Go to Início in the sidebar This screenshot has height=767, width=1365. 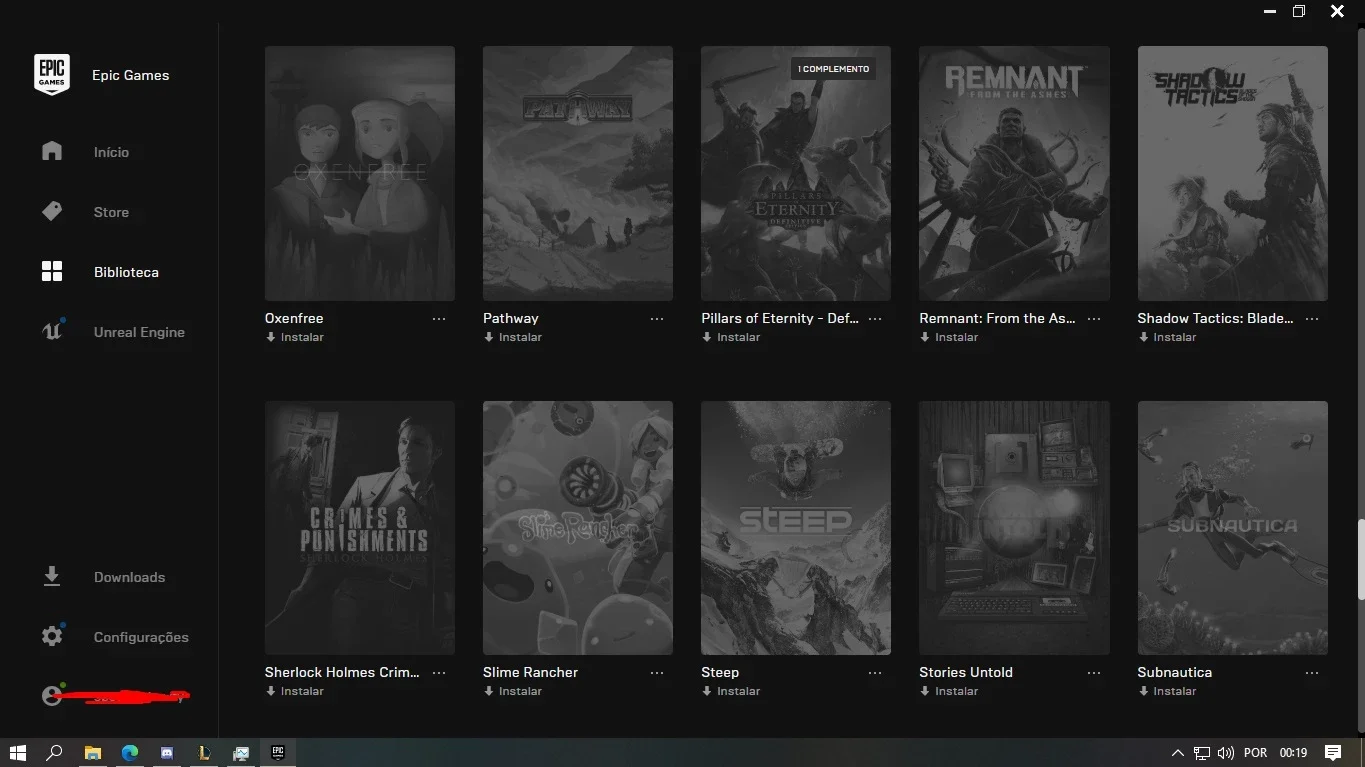tap(111, 152)
